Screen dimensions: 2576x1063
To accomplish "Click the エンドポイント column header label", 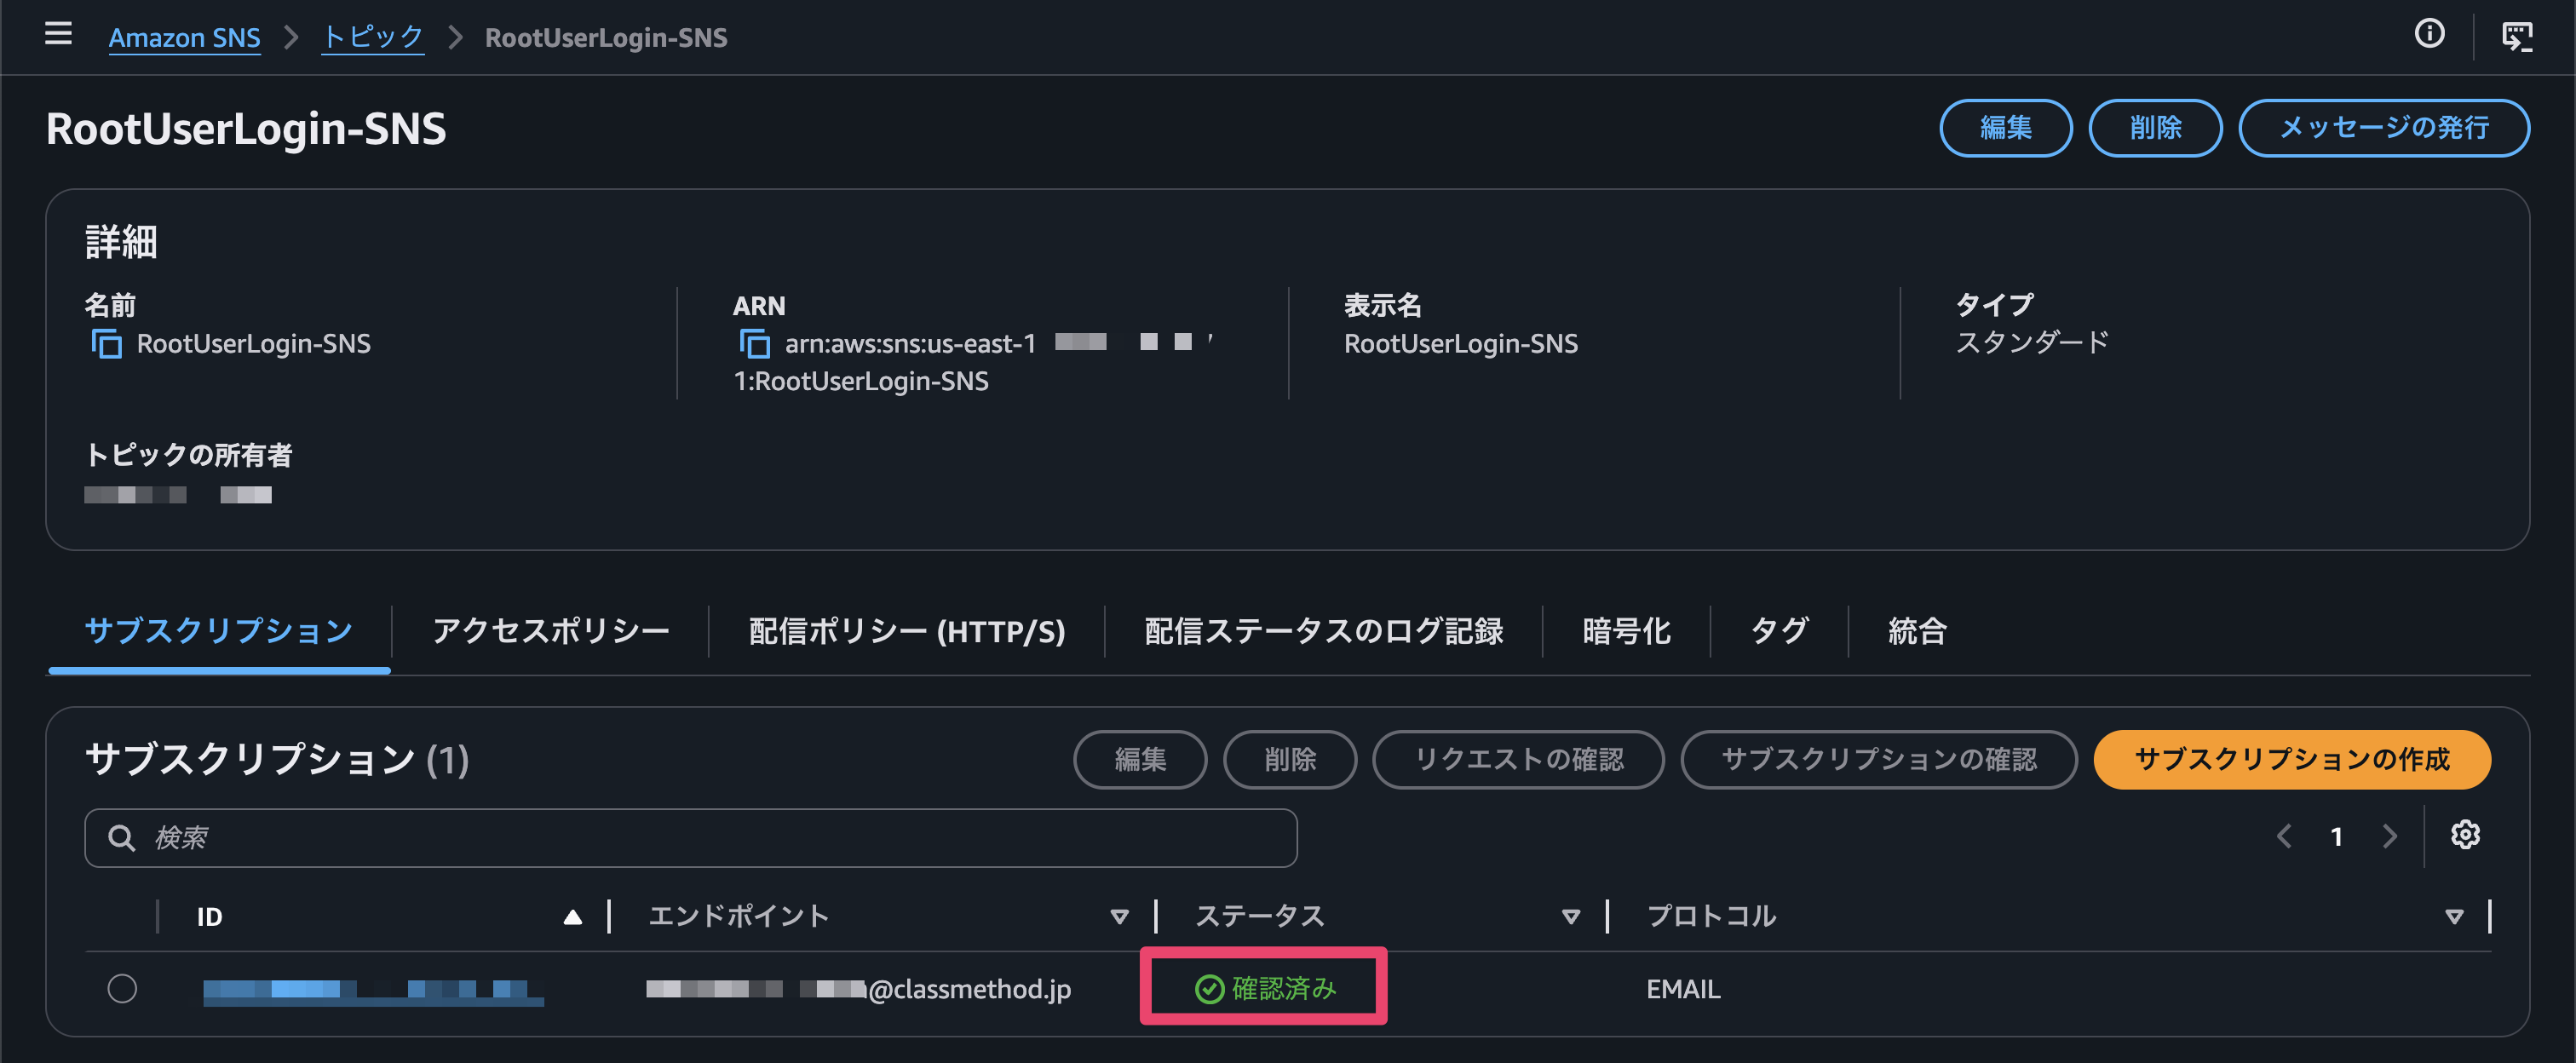I will point(739,916).
